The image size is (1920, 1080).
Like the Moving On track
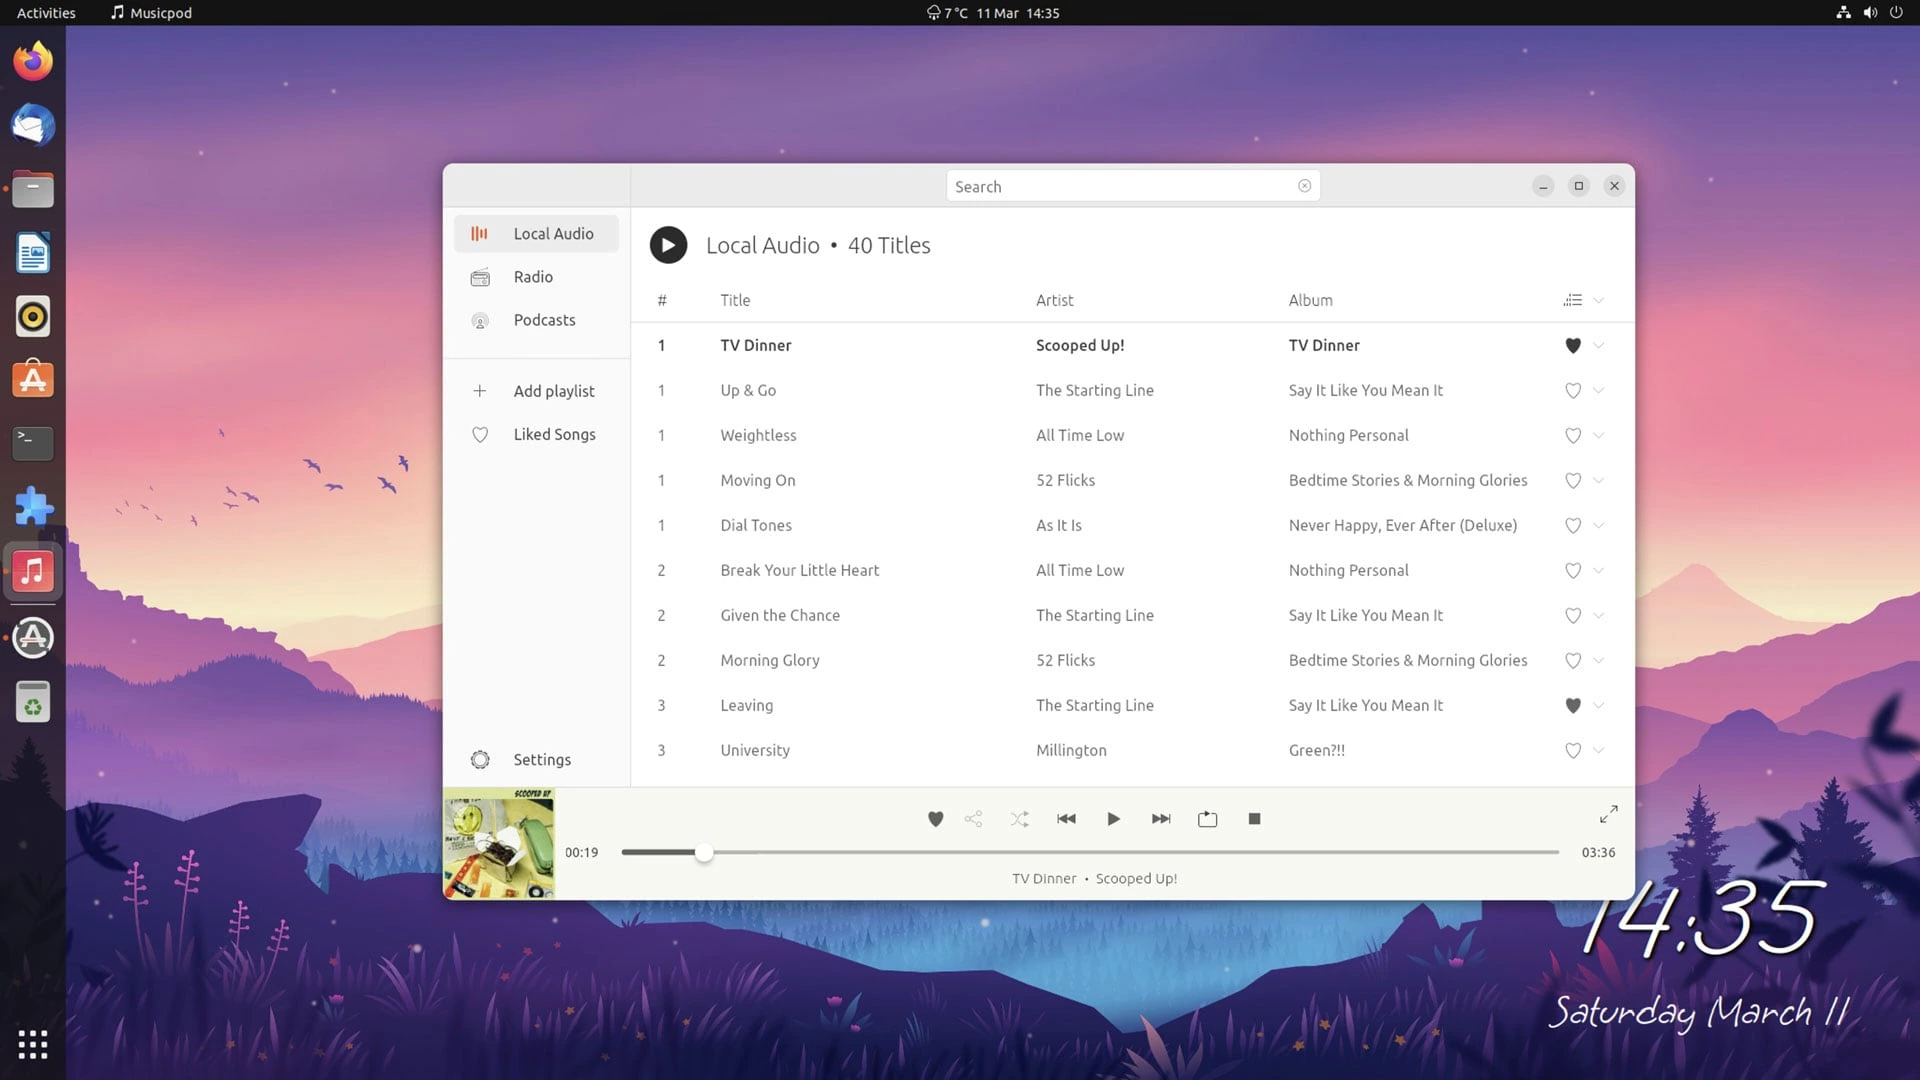click(x=1573, y=480)
